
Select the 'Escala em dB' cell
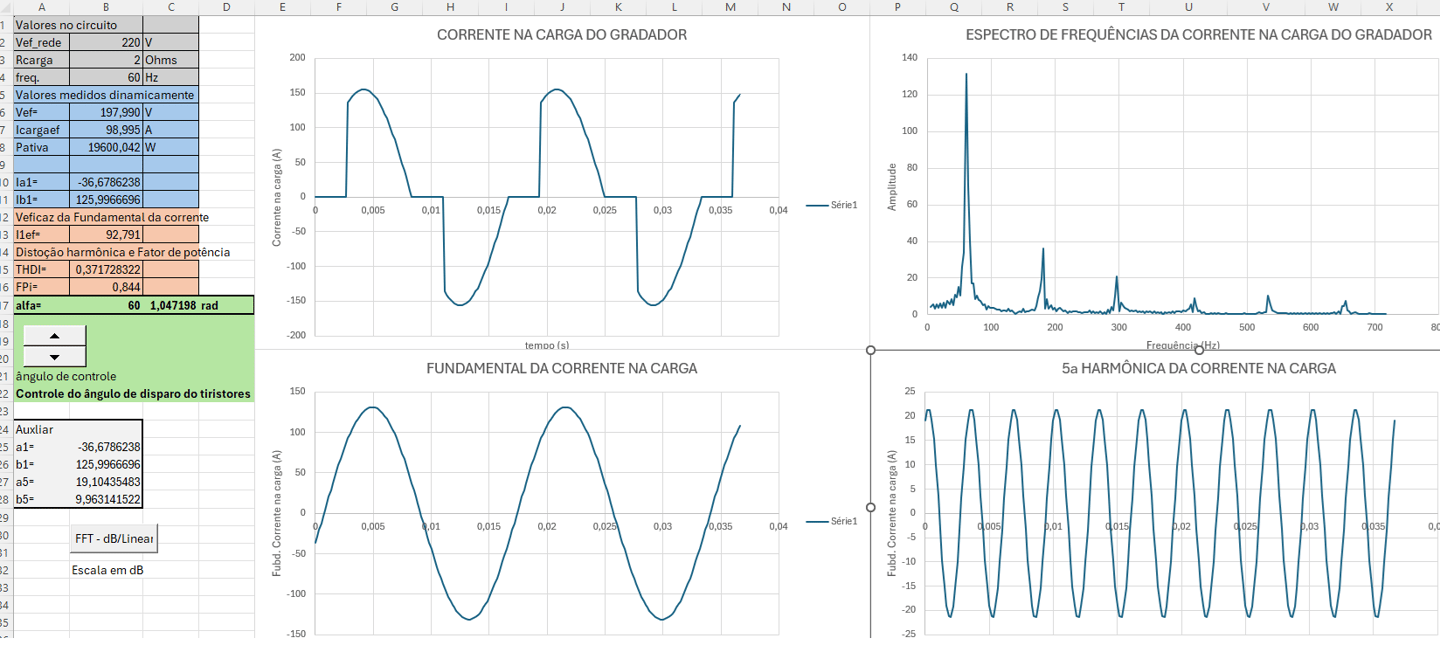[x=107, y=569]
